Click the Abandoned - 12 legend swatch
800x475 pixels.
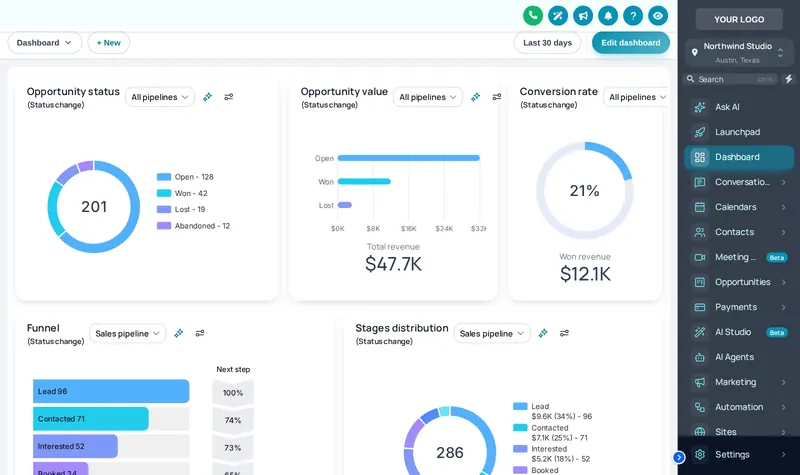[164, 226]
